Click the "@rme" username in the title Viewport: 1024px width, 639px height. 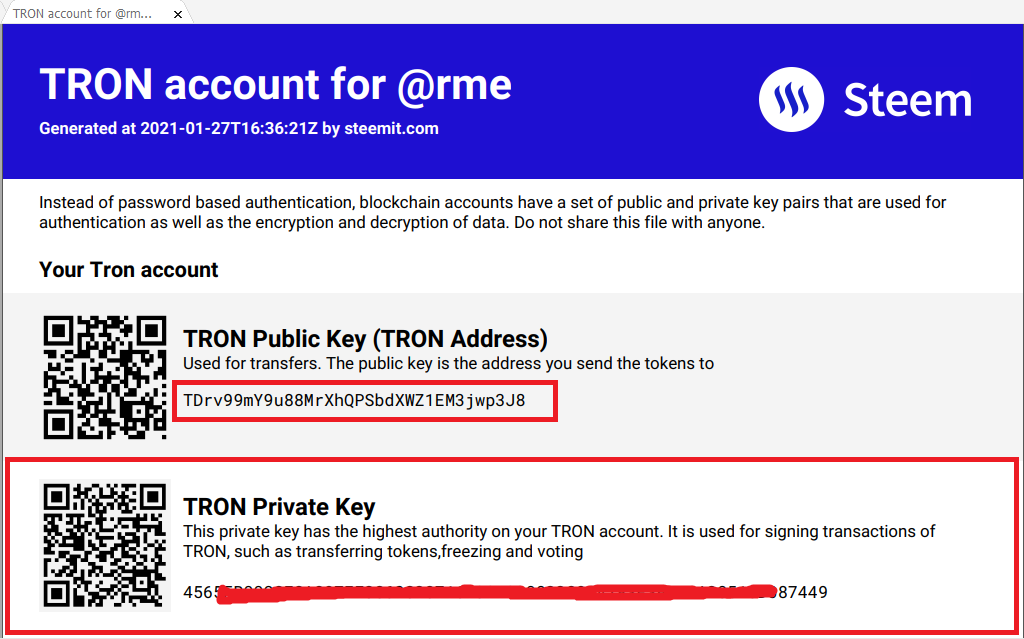click(x=454, y=86)
